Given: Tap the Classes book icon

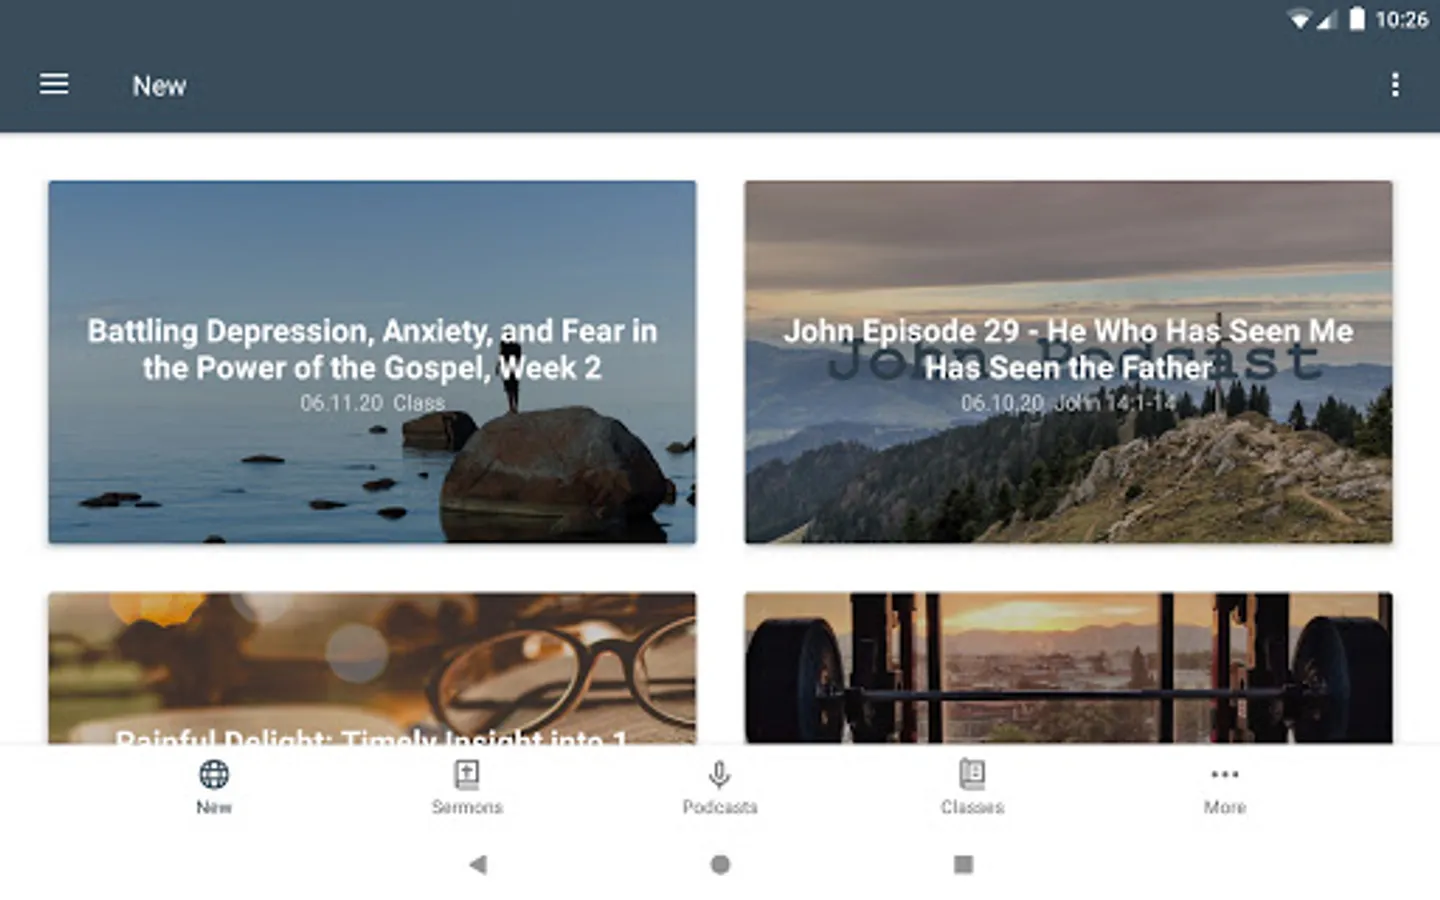Looking at the screenshot, I should pyautogui.click(x=972, y=774).
